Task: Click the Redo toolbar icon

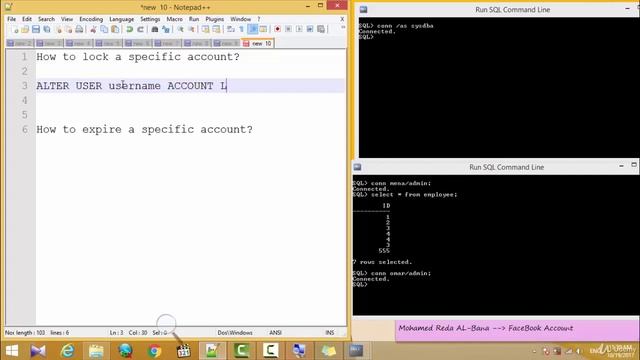Action: [x=140, y=29]
